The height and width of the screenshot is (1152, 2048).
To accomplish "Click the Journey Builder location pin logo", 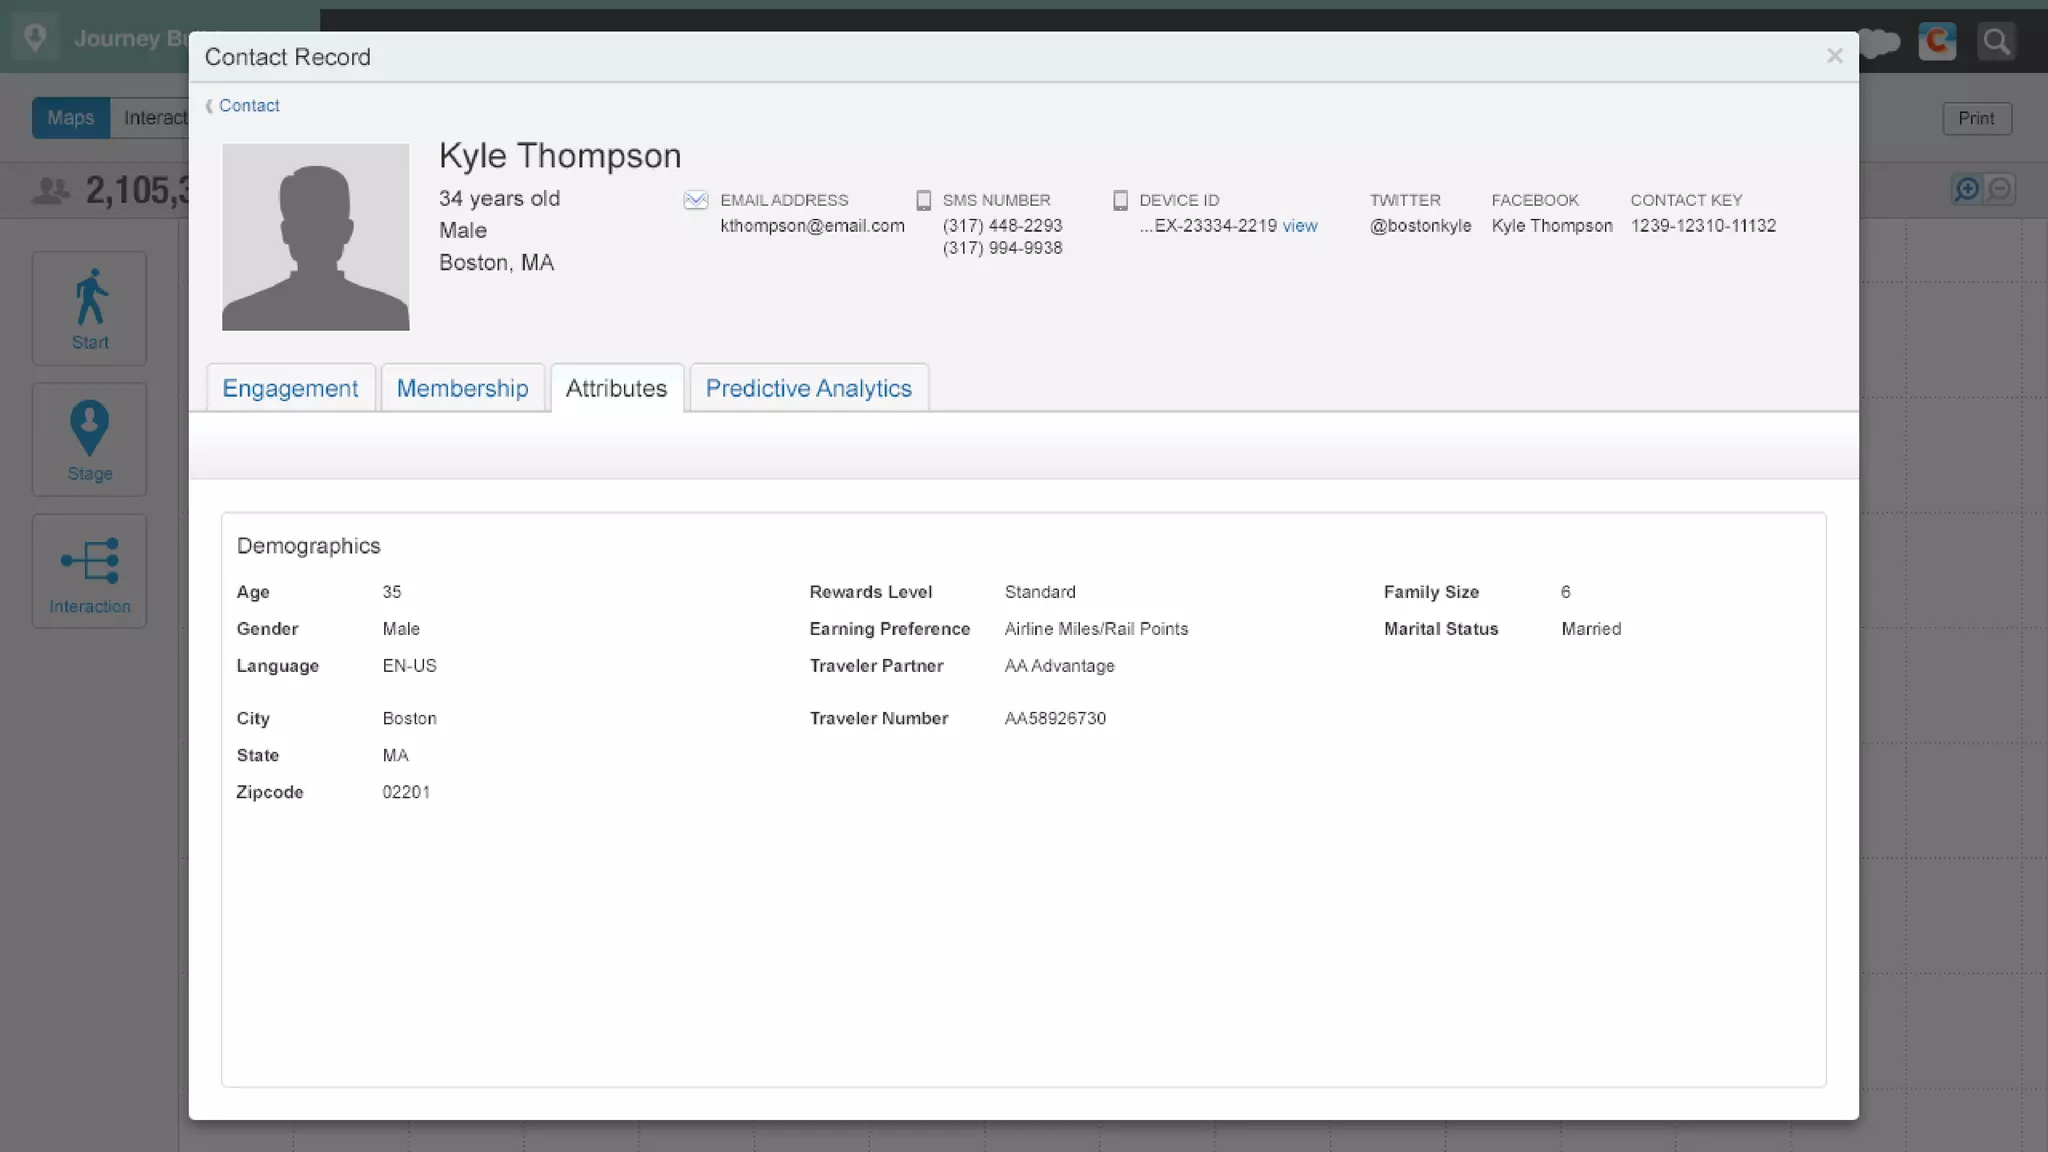I will click(x=35, y=38).
